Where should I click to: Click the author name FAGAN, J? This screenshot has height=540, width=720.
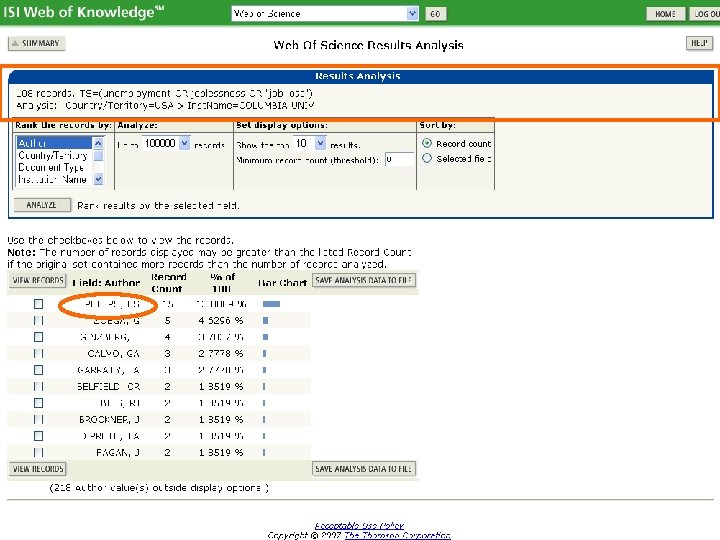118,453
